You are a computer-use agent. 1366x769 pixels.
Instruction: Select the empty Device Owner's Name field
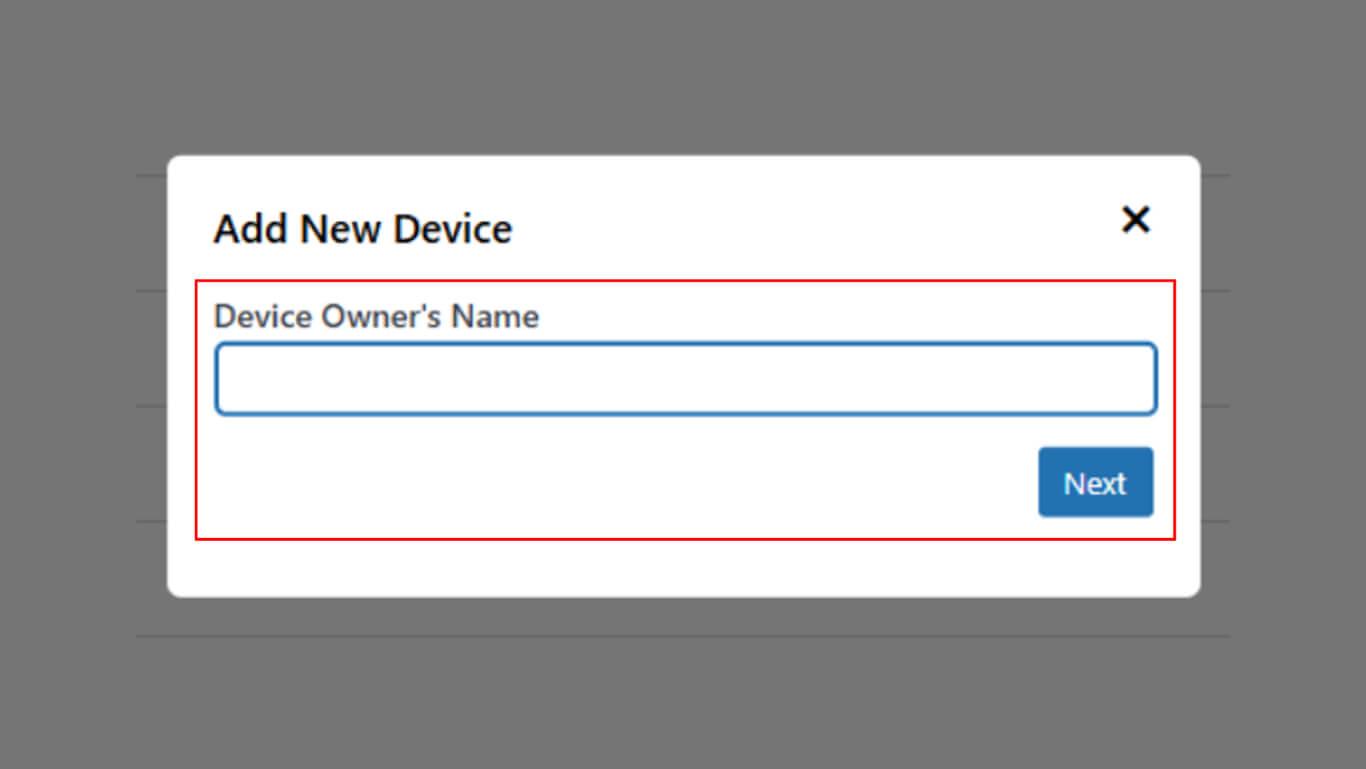[x=685, y=379]
